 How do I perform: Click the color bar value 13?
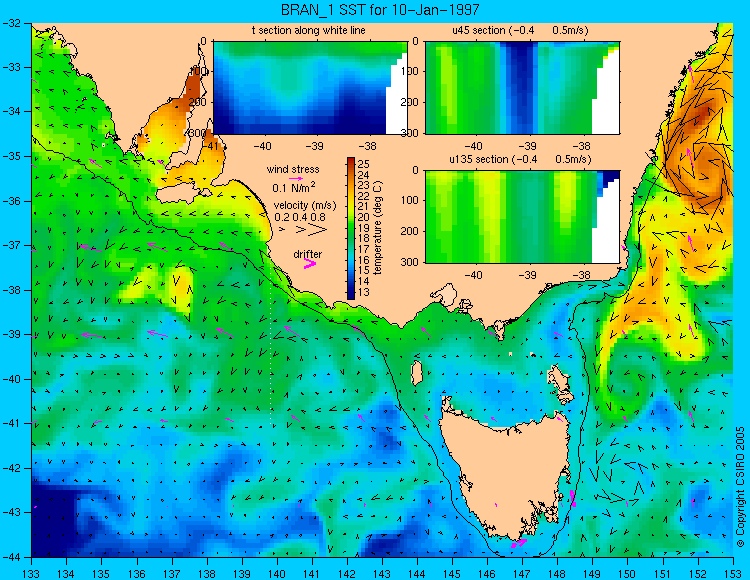[x=364, y=292]
